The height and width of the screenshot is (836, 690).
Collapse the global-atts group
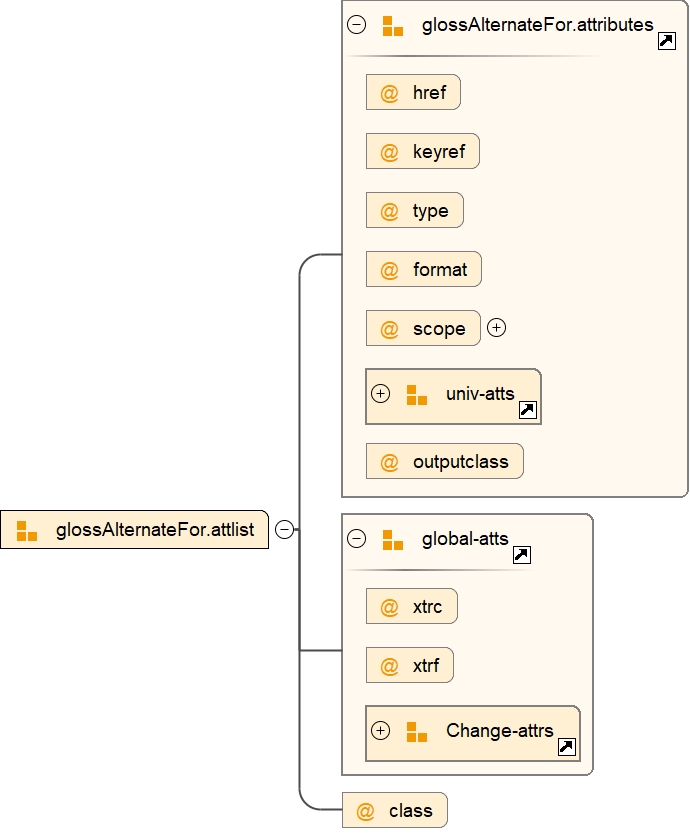coord(356,539)
